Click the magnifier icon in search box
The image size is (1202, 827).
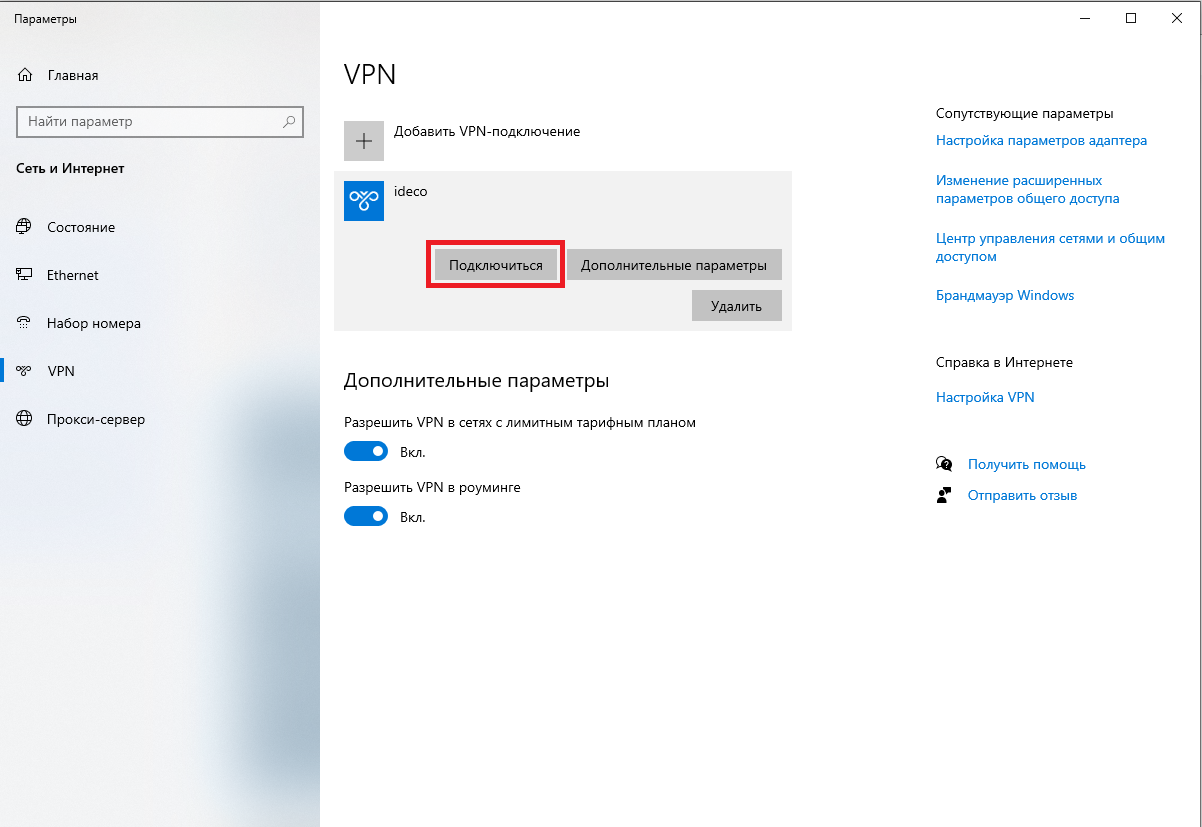pos(290,122)
